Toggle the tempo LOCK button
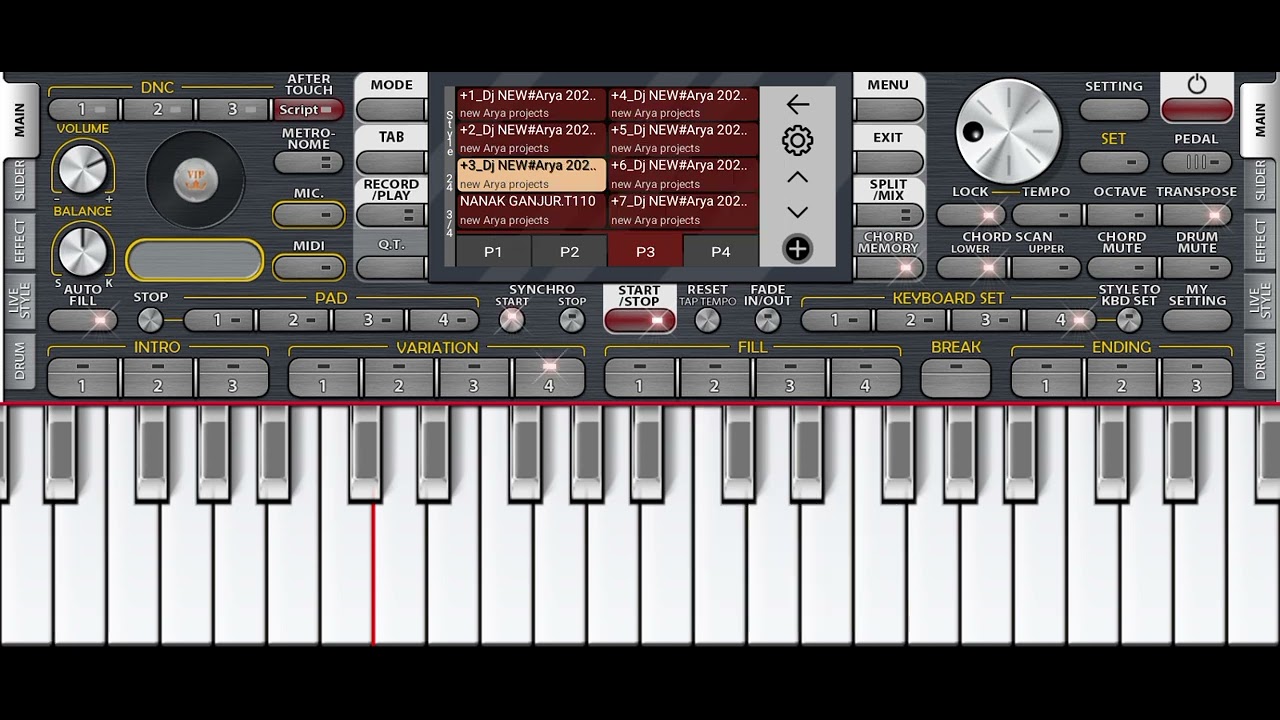 [970, 215]
